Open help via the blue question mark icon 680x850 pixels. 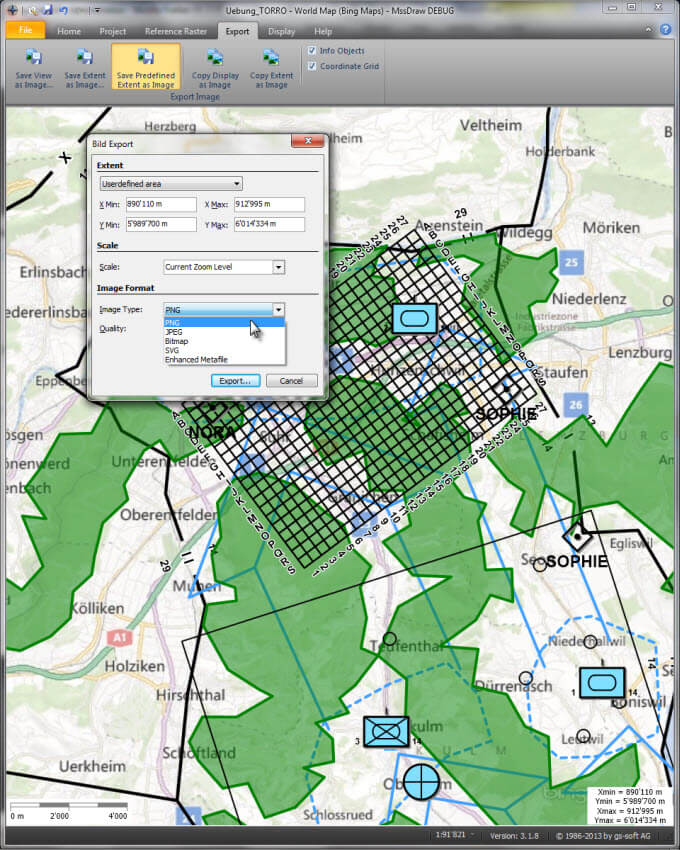[x=665, y=30]
